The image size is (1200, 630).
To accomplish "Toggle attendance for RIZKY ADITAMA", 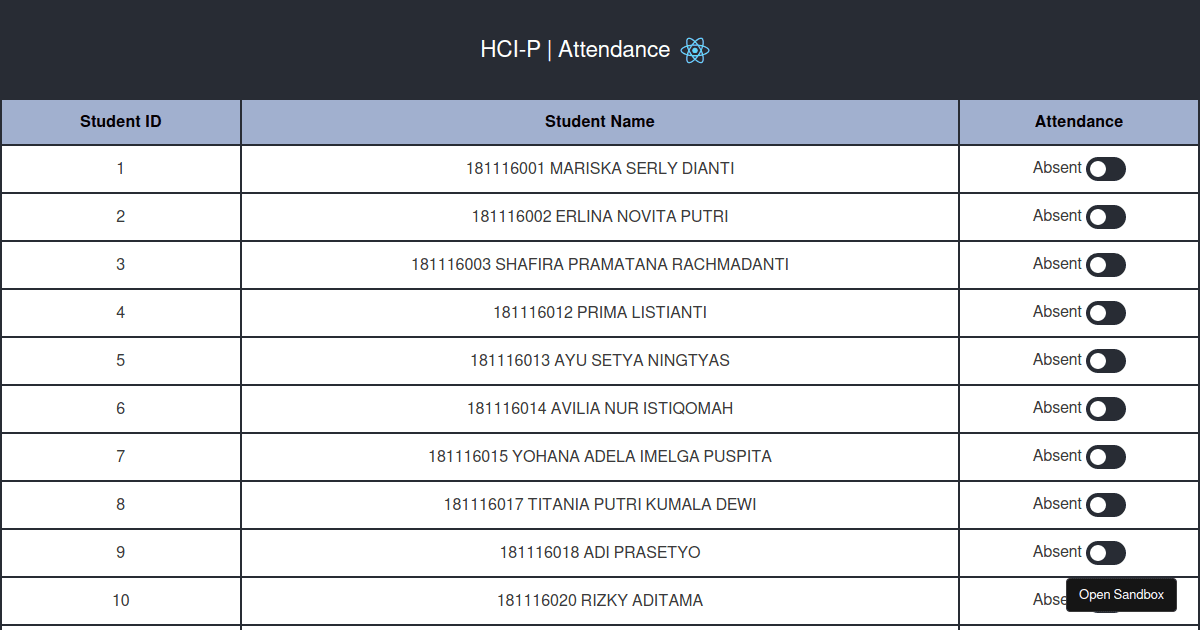I will pyautogui.click(x=1105, y=600).
